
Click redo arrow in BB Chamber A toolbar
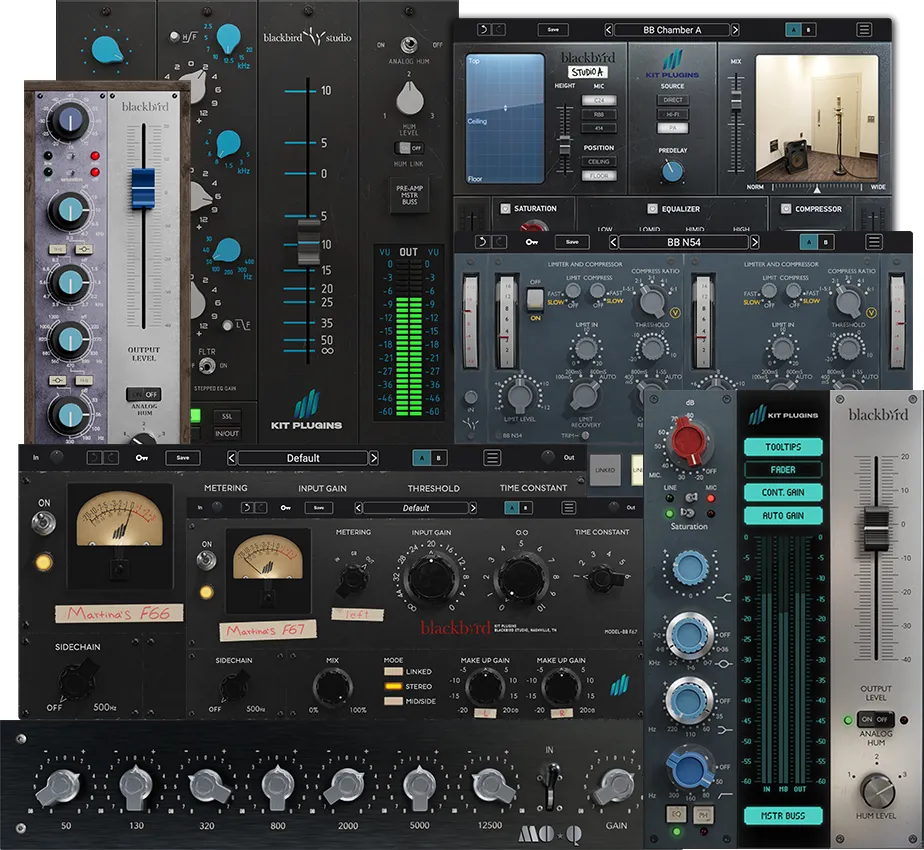(499, 29)
